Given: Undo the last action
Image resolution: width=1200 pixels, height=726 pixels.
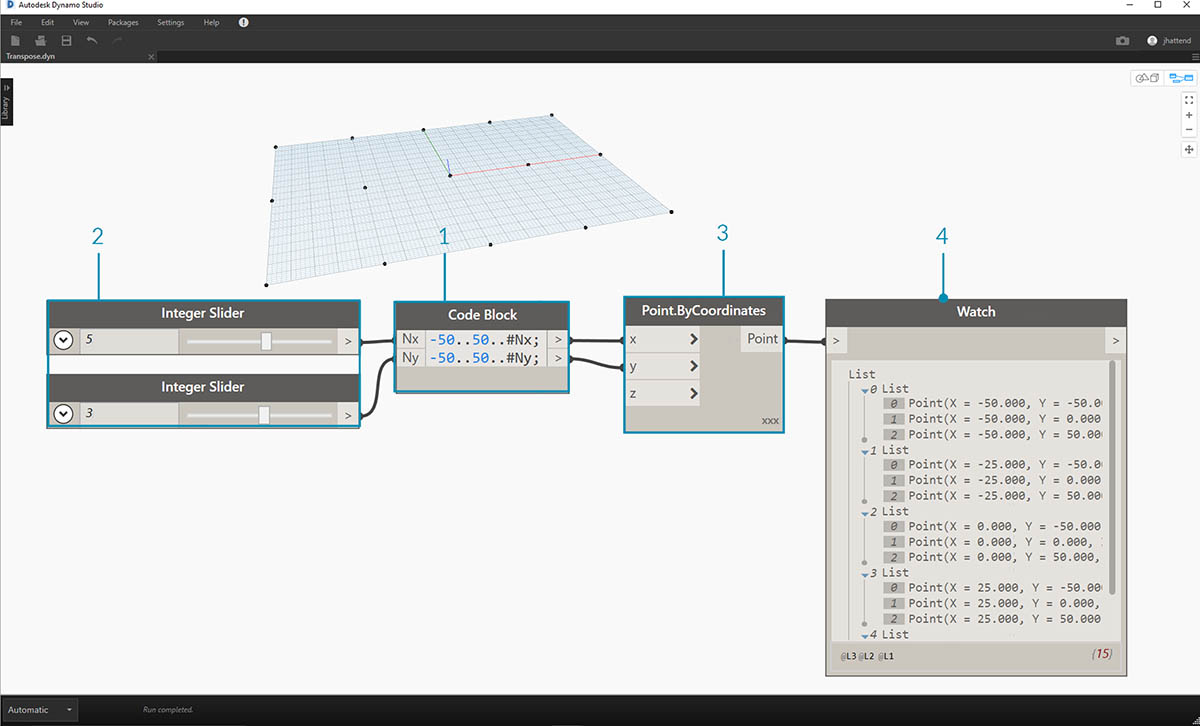Looking at the screenshot, I should (x=92, y=40).
